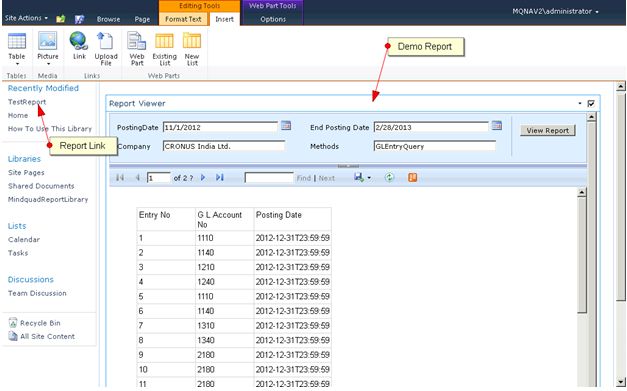Expand the Site Actions menu
The image size is (627, 391).
click(26, 18)
